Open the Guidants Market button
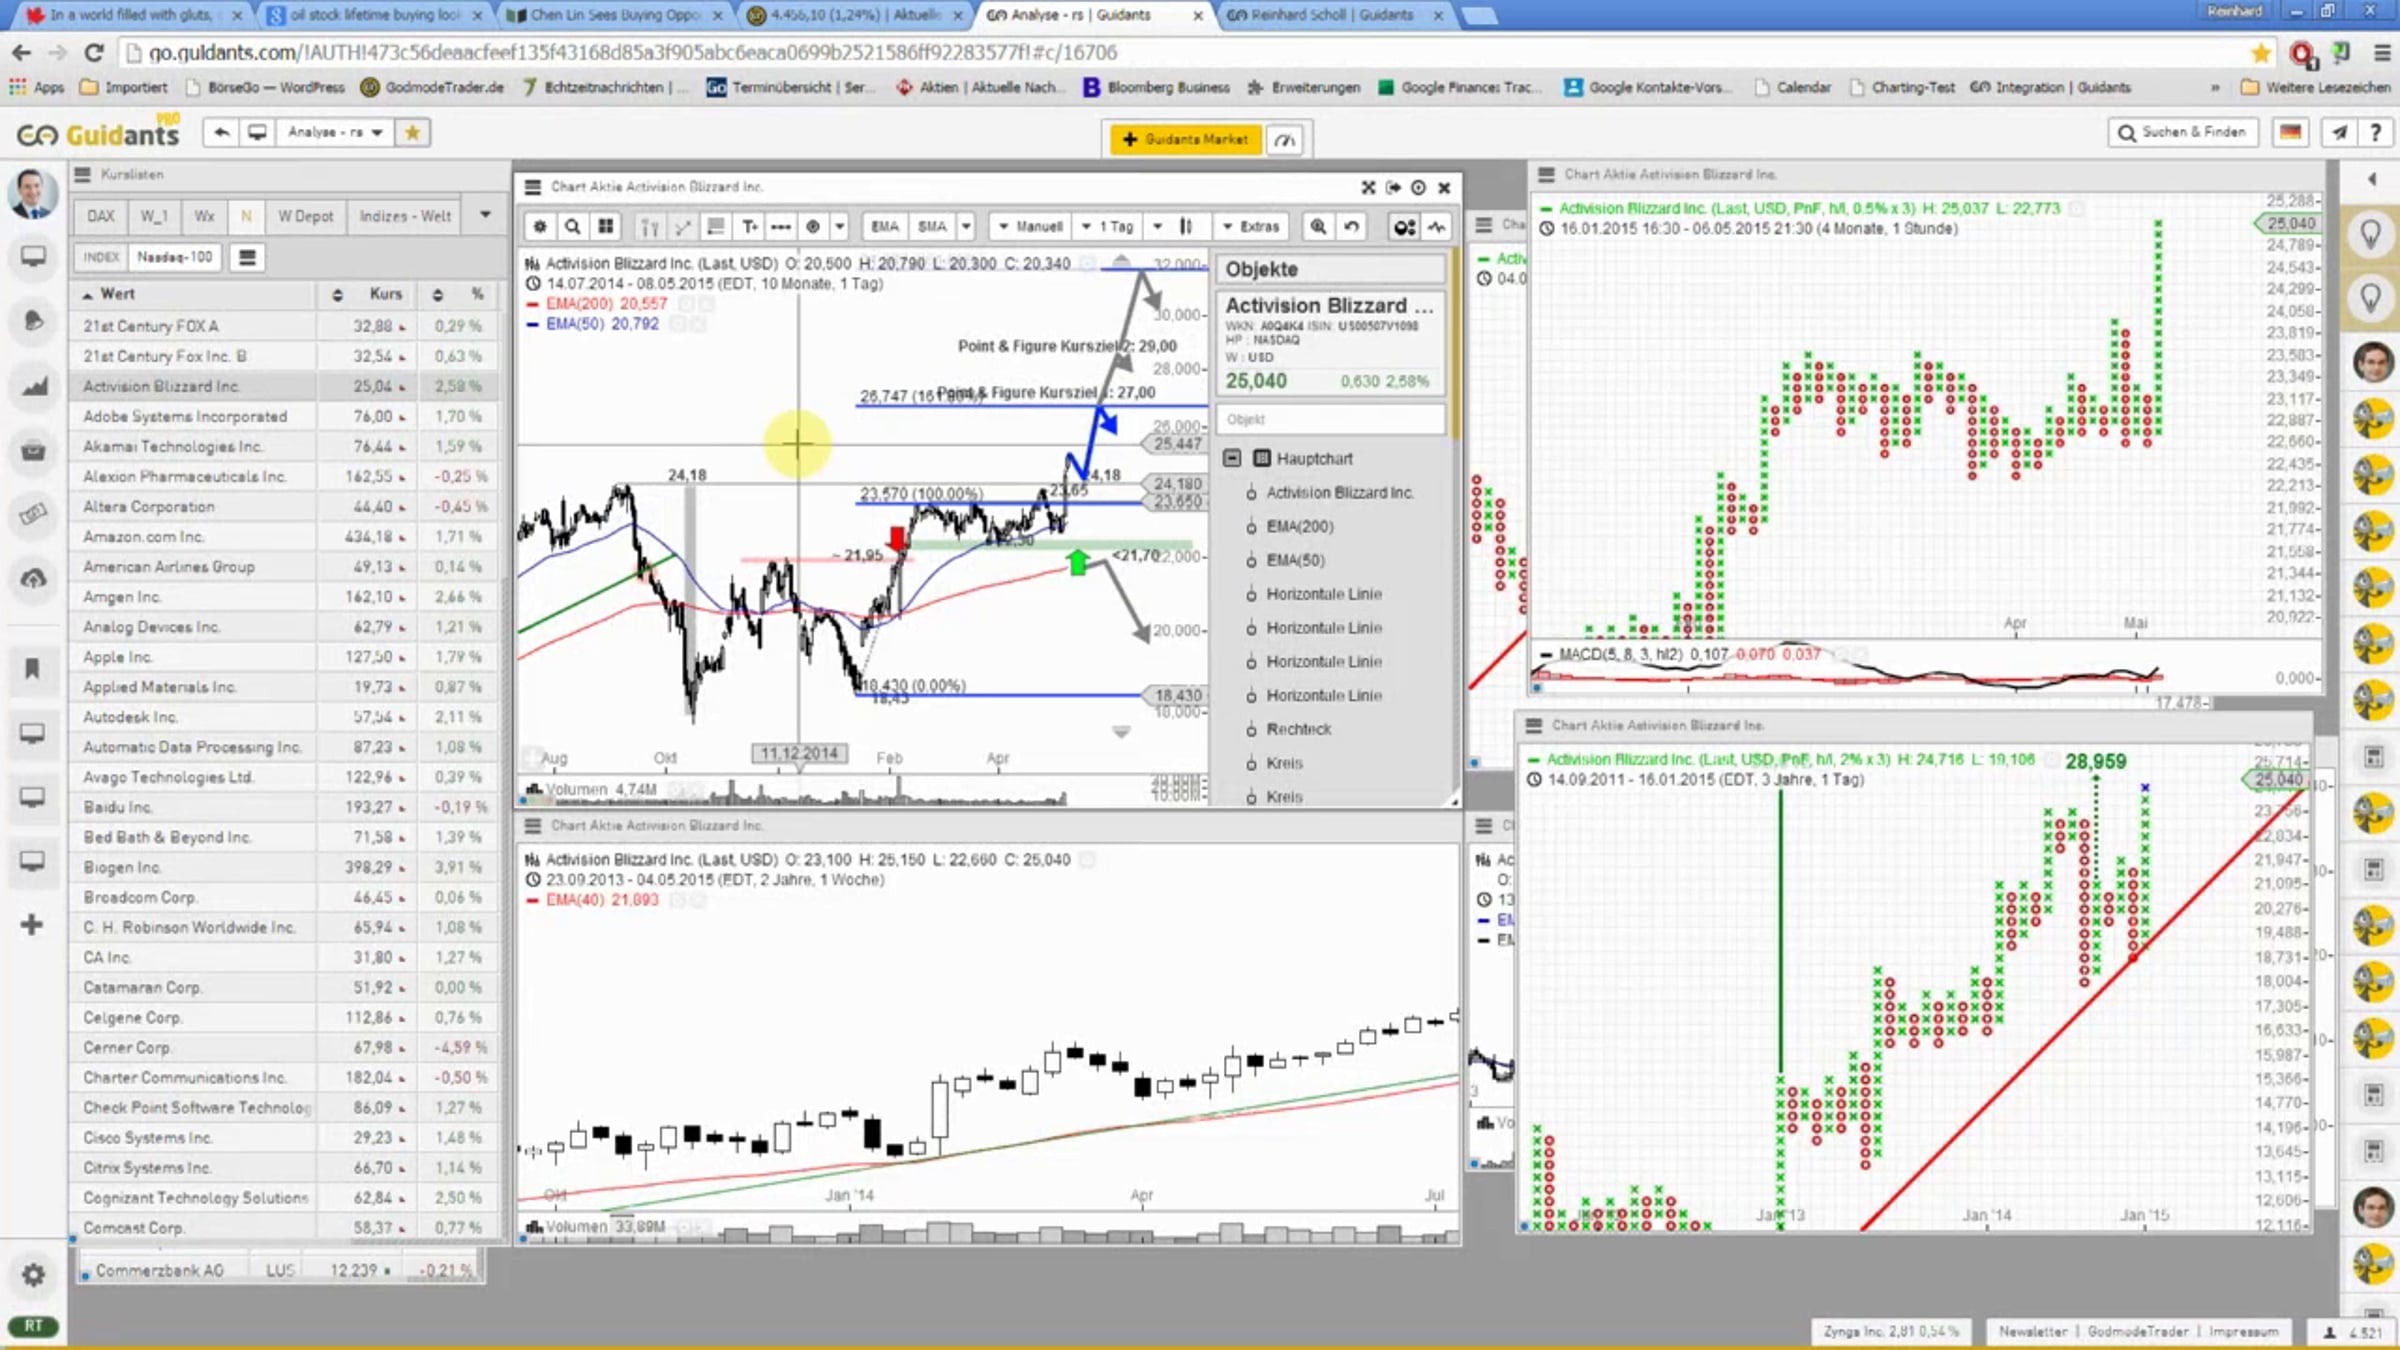Screen dimensions: 2400x1350 click(1186, 140)
